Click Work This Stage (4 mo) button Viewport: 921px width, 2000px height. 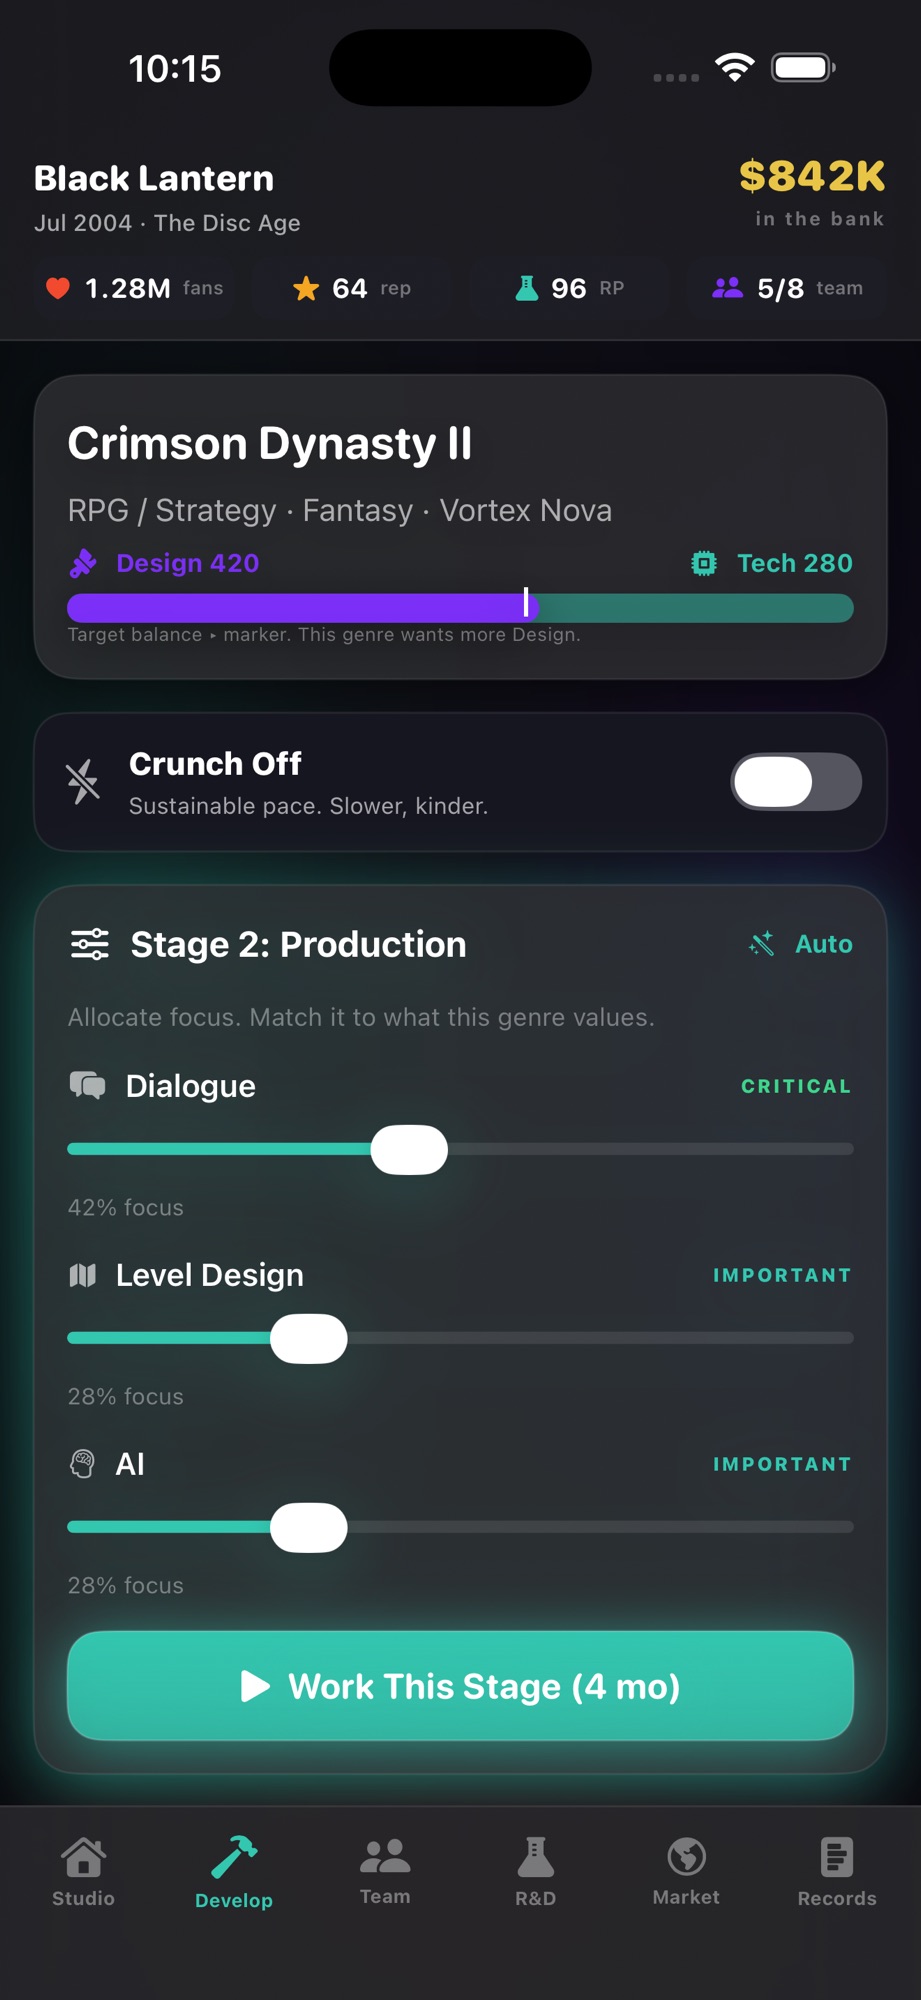pos(460,1686)
